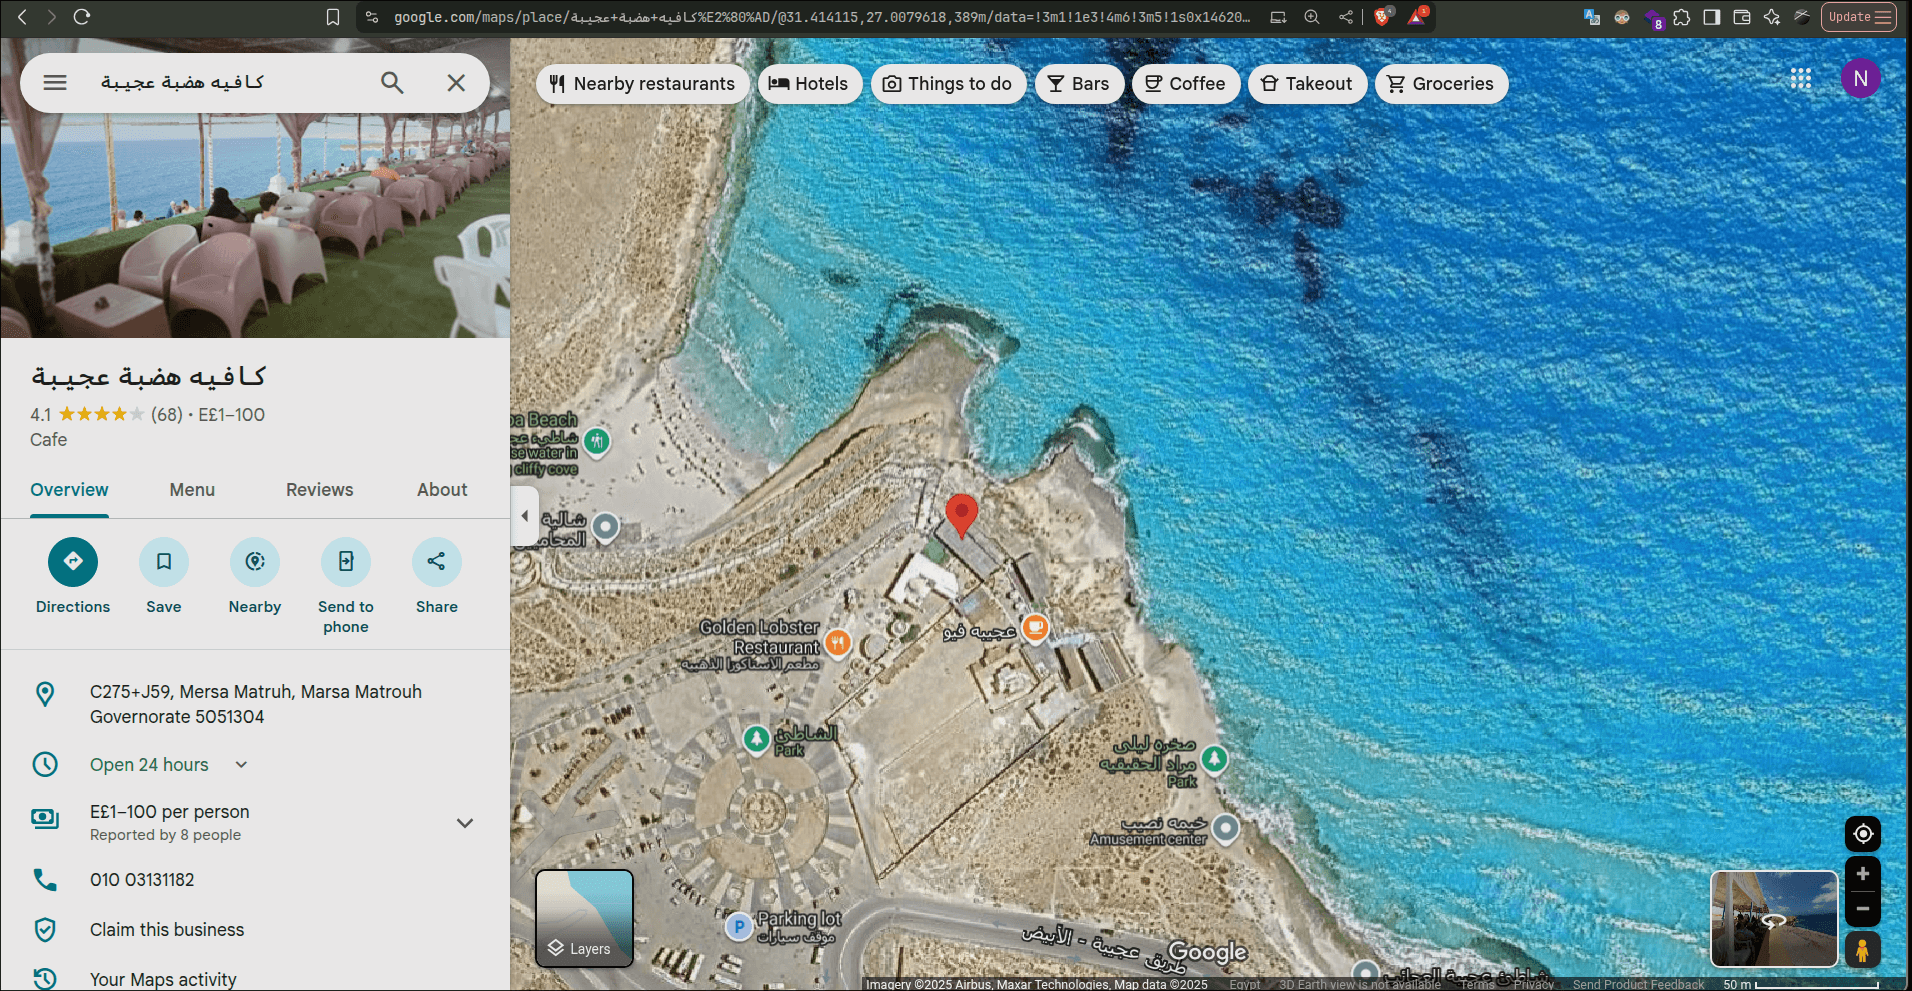Toggle map type with Layers button

[584, 918]
